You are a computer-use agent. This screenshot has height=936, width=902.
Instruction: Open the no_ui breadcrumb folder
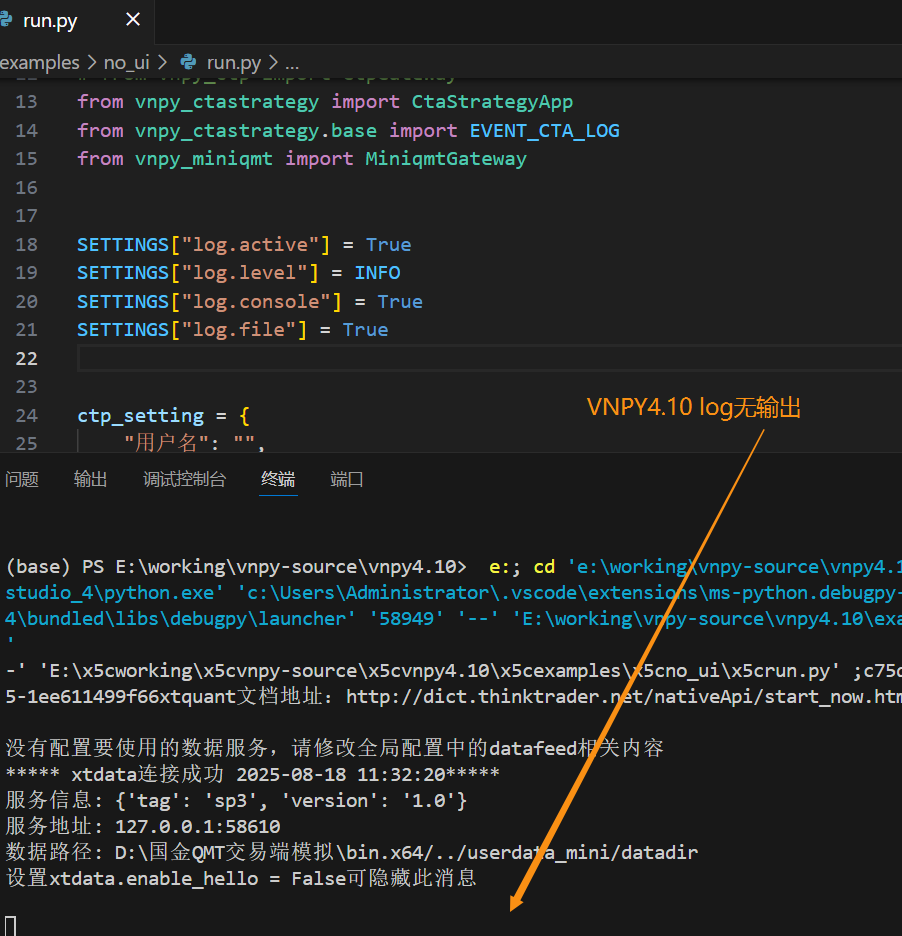(127, 62)
